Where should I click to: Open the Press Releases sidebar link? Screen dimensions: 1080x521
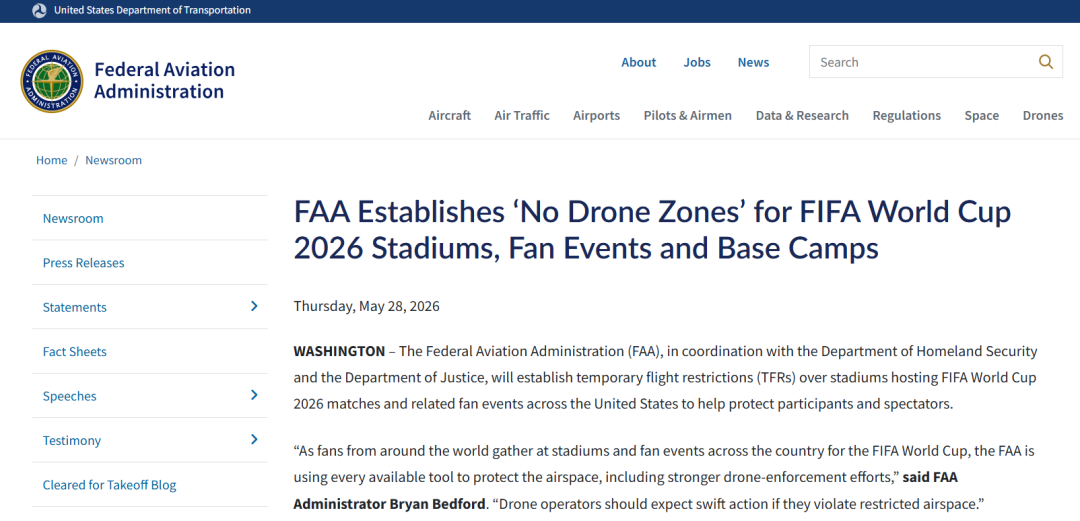(83, 263)
